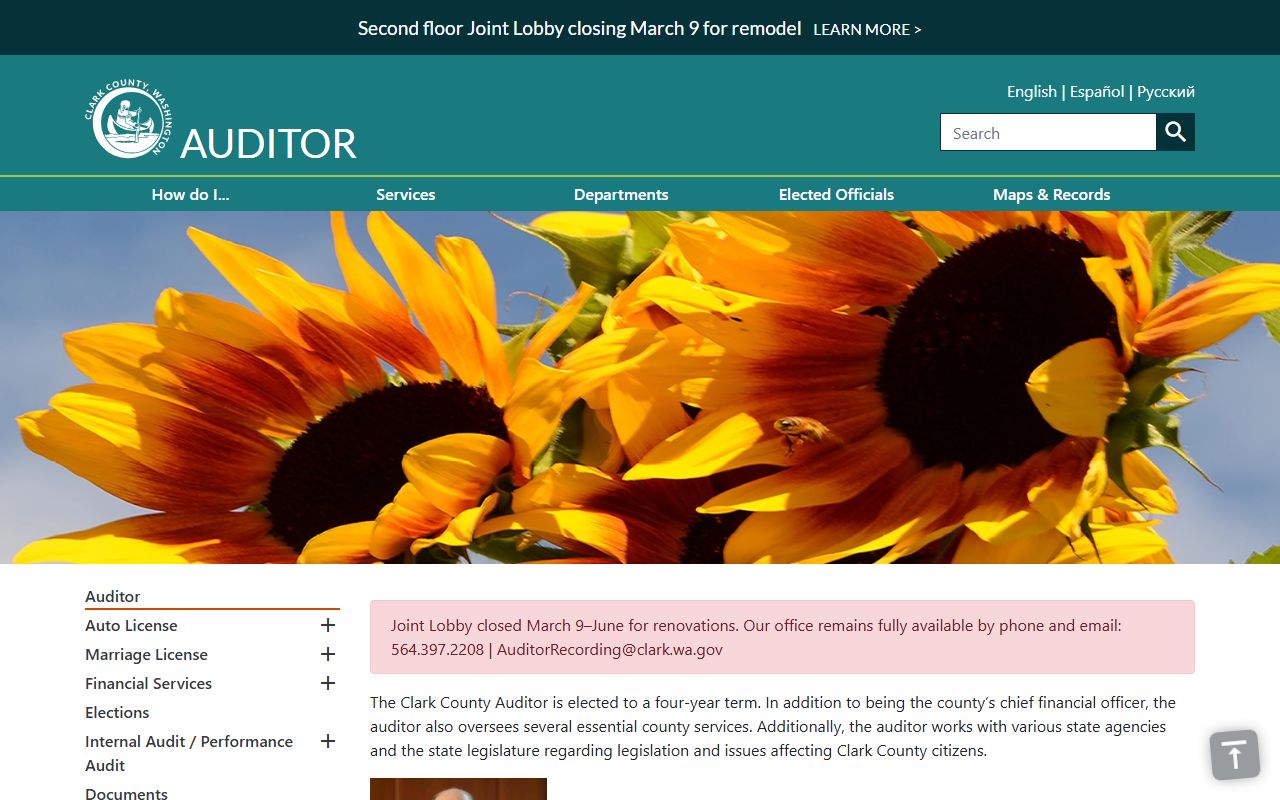Open the Departments menu
The image size is (1280, 800).
tap(621, 194)
